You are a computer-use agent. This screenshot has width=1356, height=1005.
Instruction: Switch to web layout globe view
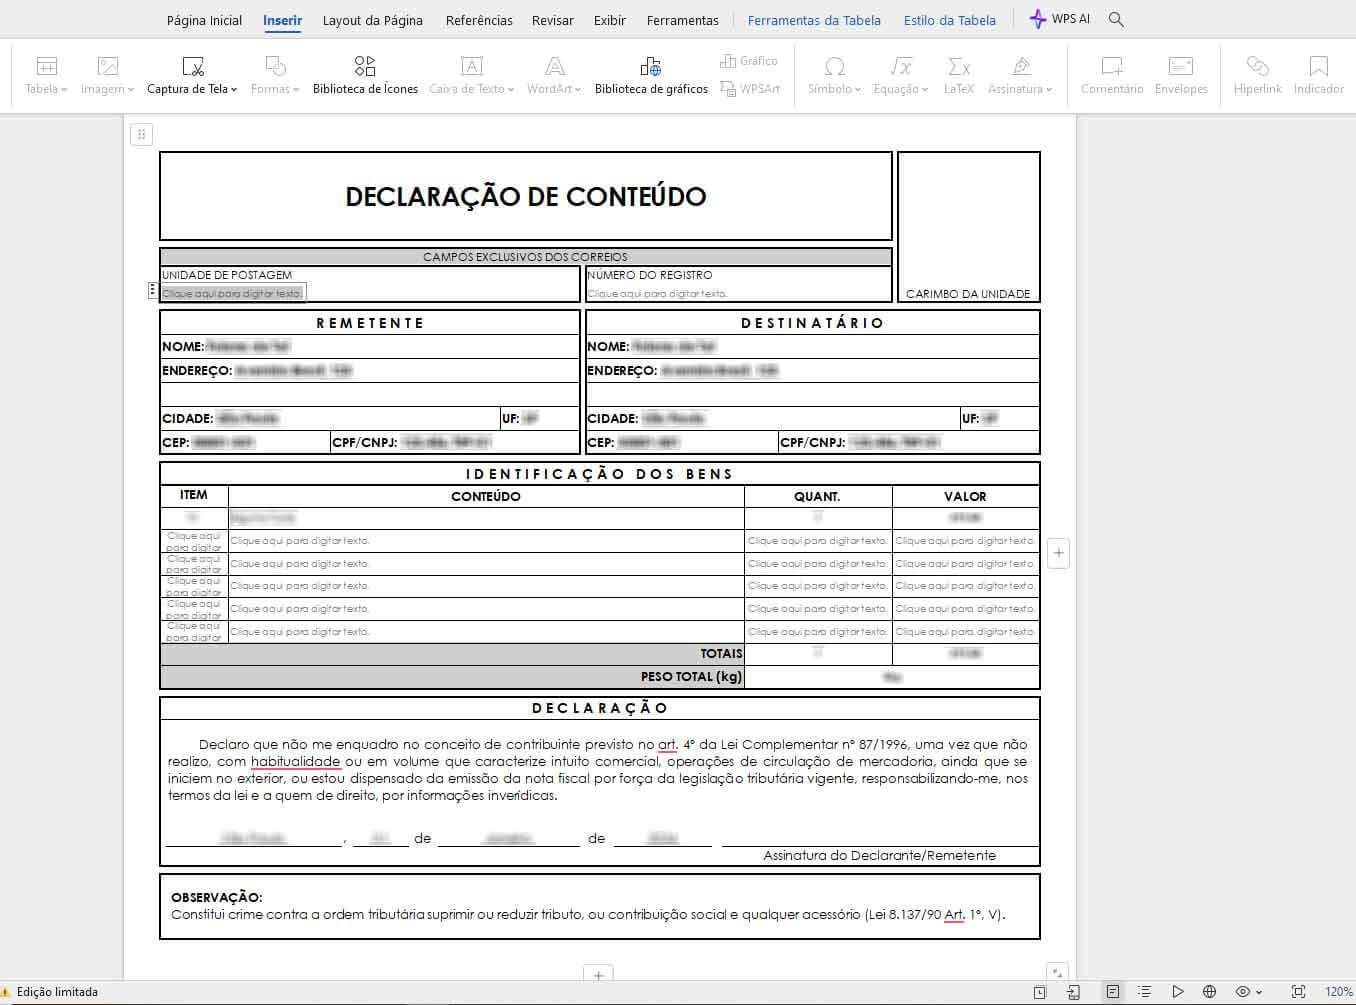(1210, 992)
